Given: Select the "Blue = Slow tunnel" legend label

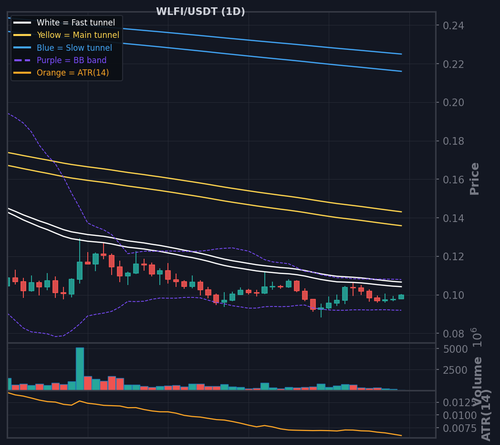Looking at the screenshot, I should (74, 48).
